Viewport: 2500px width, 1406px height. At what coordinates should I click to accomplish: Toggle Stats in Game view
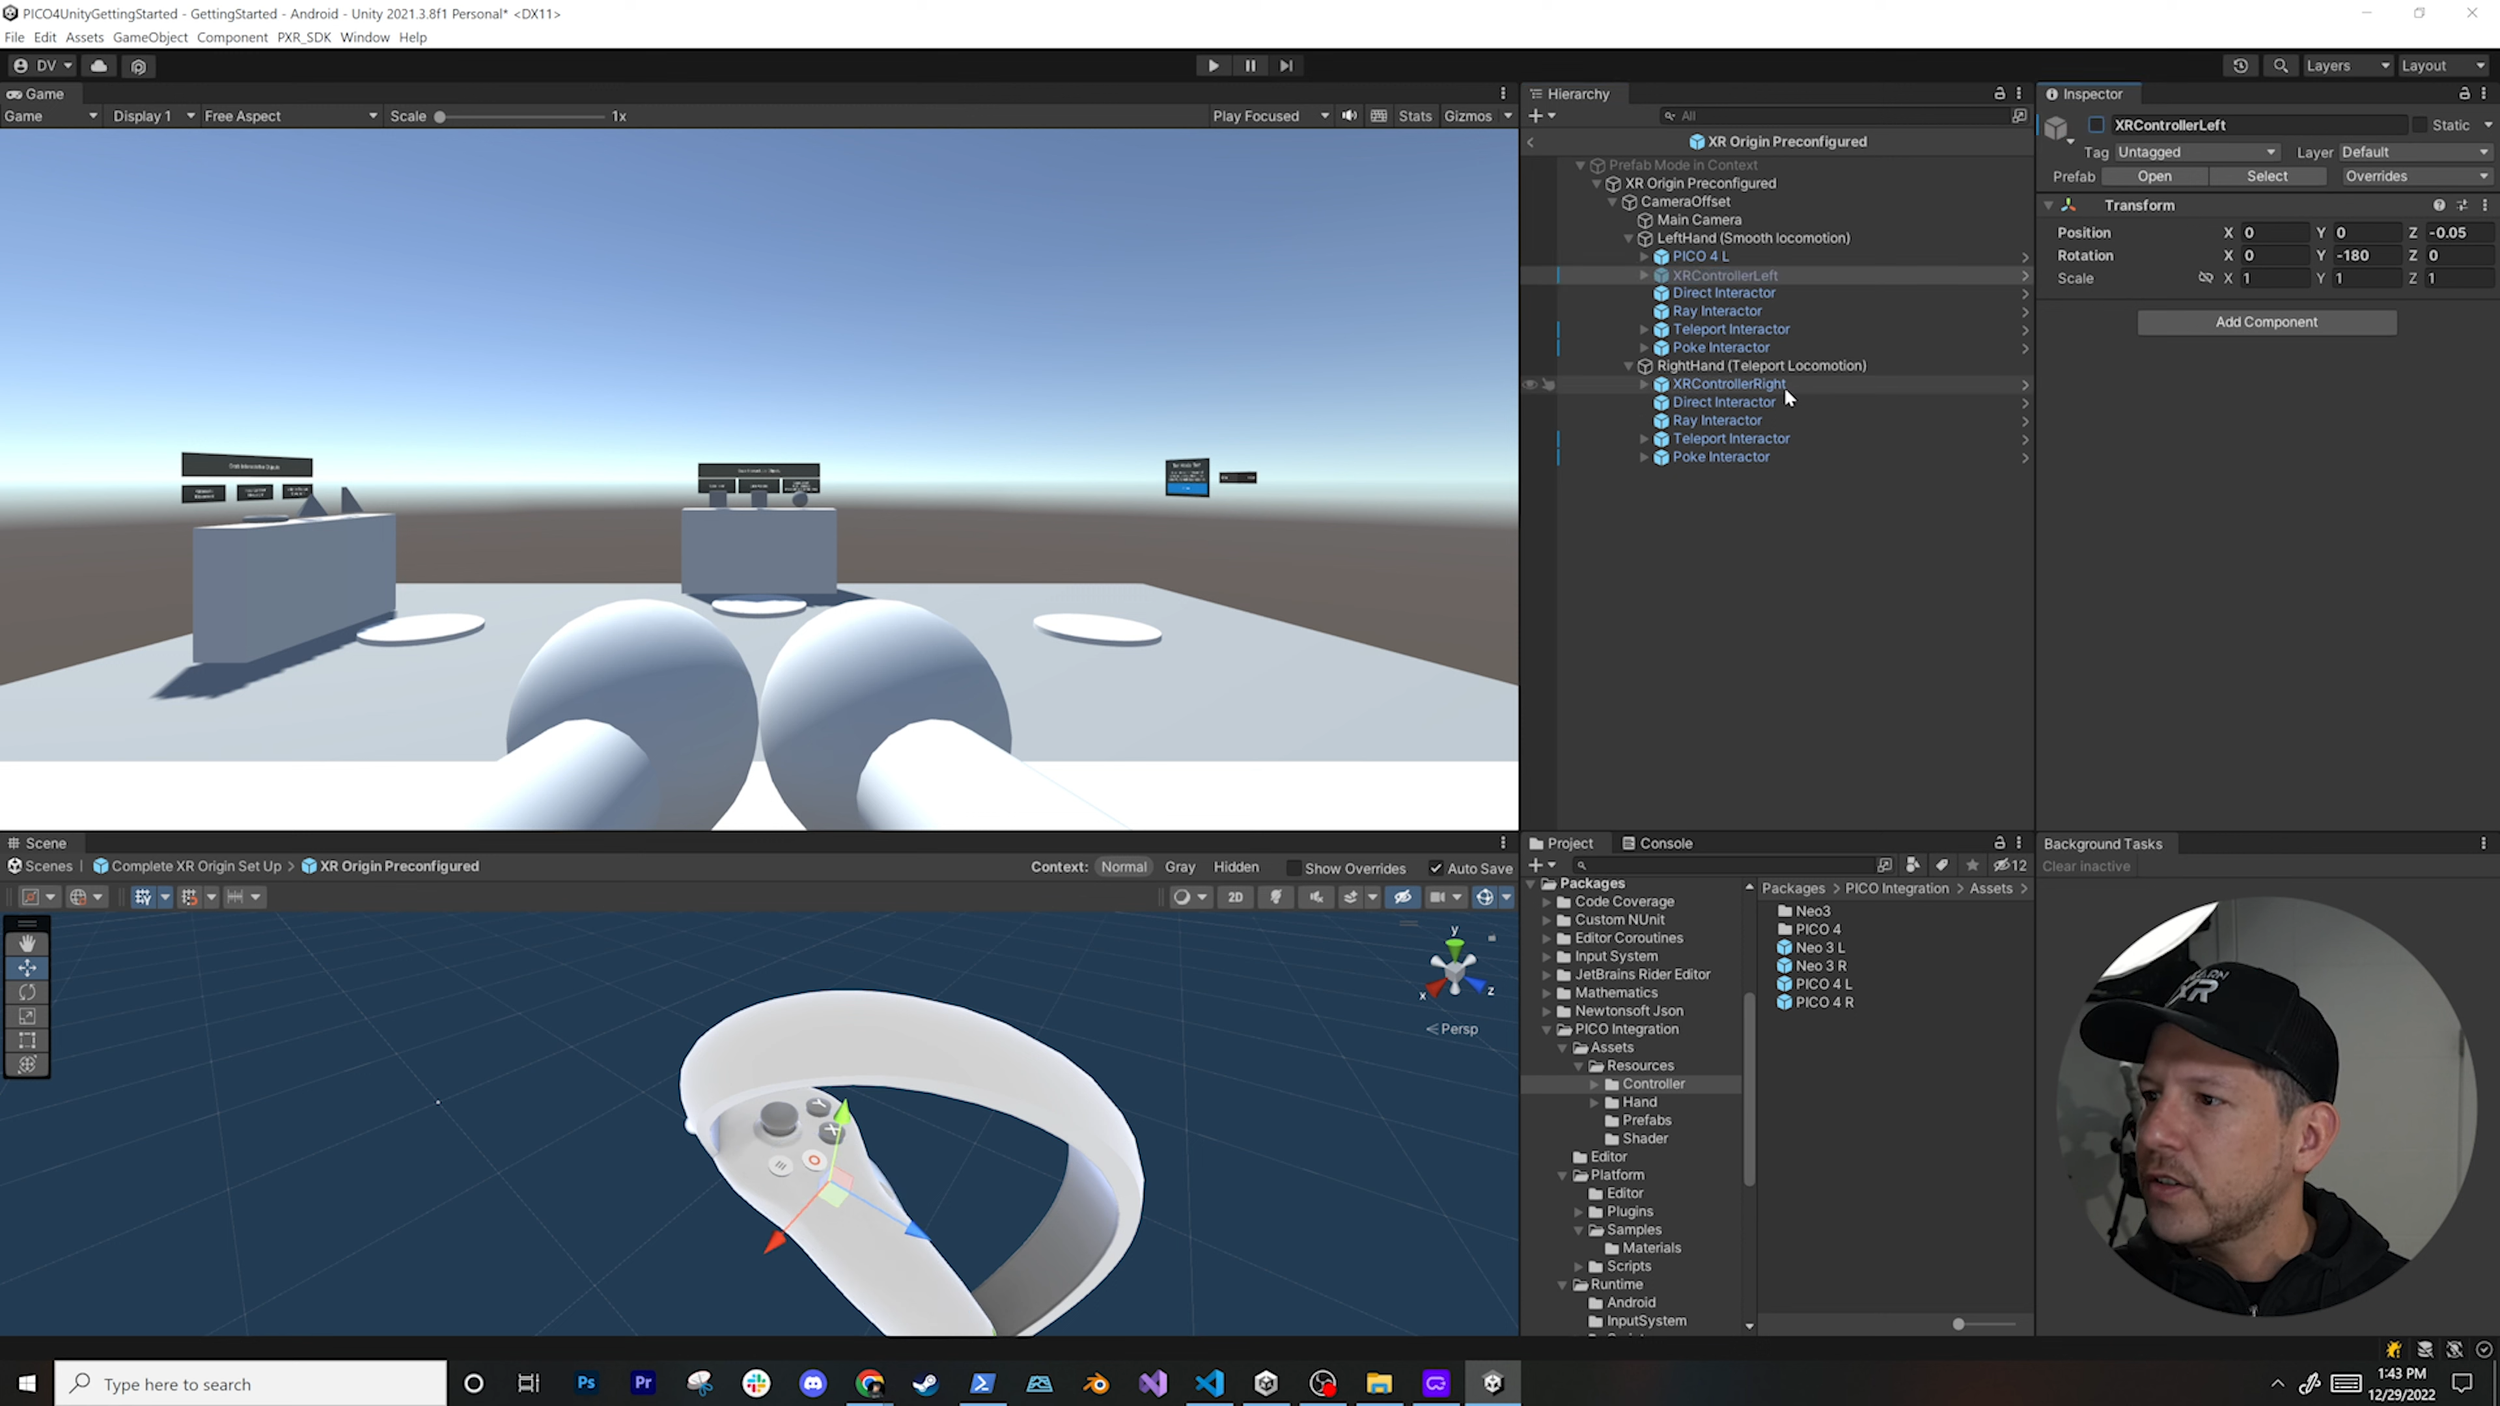click(1415, 116)
